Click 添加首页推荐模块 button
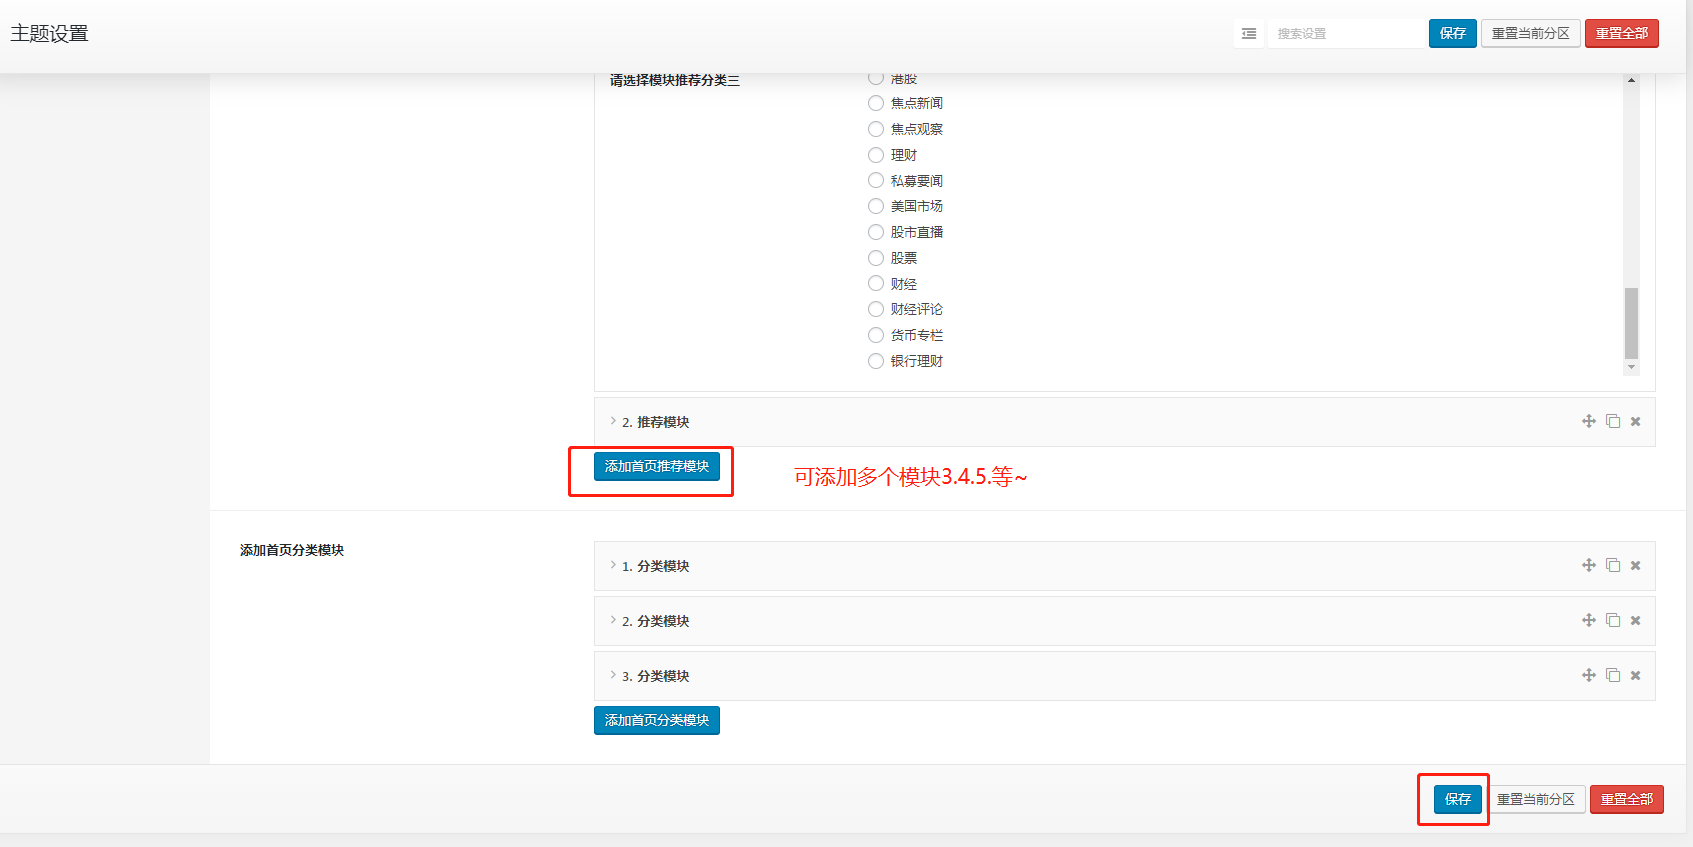Viewport: 1693px width, 847px height. click(657, 466)
